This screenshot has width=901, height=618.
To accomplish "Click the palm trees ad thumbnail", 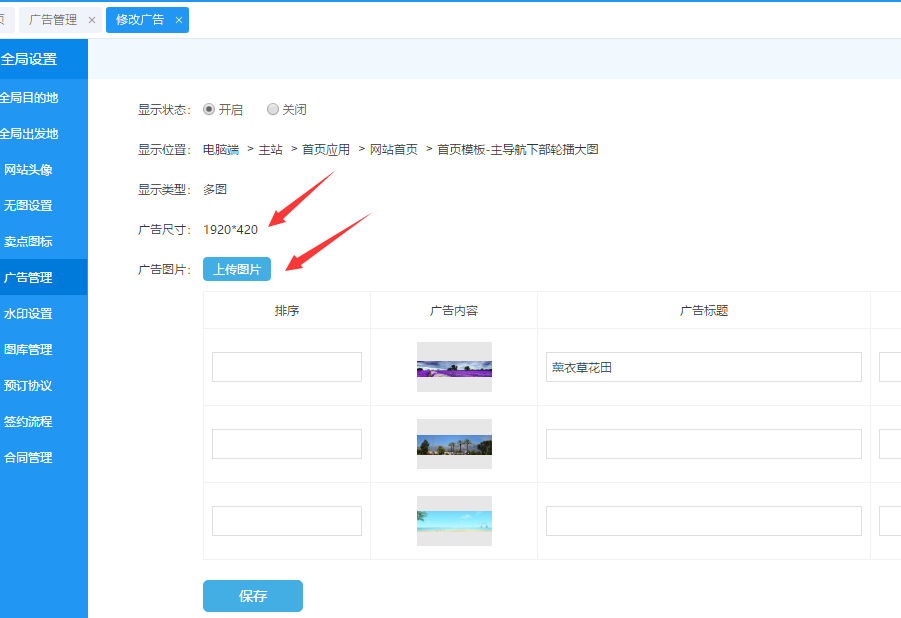I will point(454,444).
